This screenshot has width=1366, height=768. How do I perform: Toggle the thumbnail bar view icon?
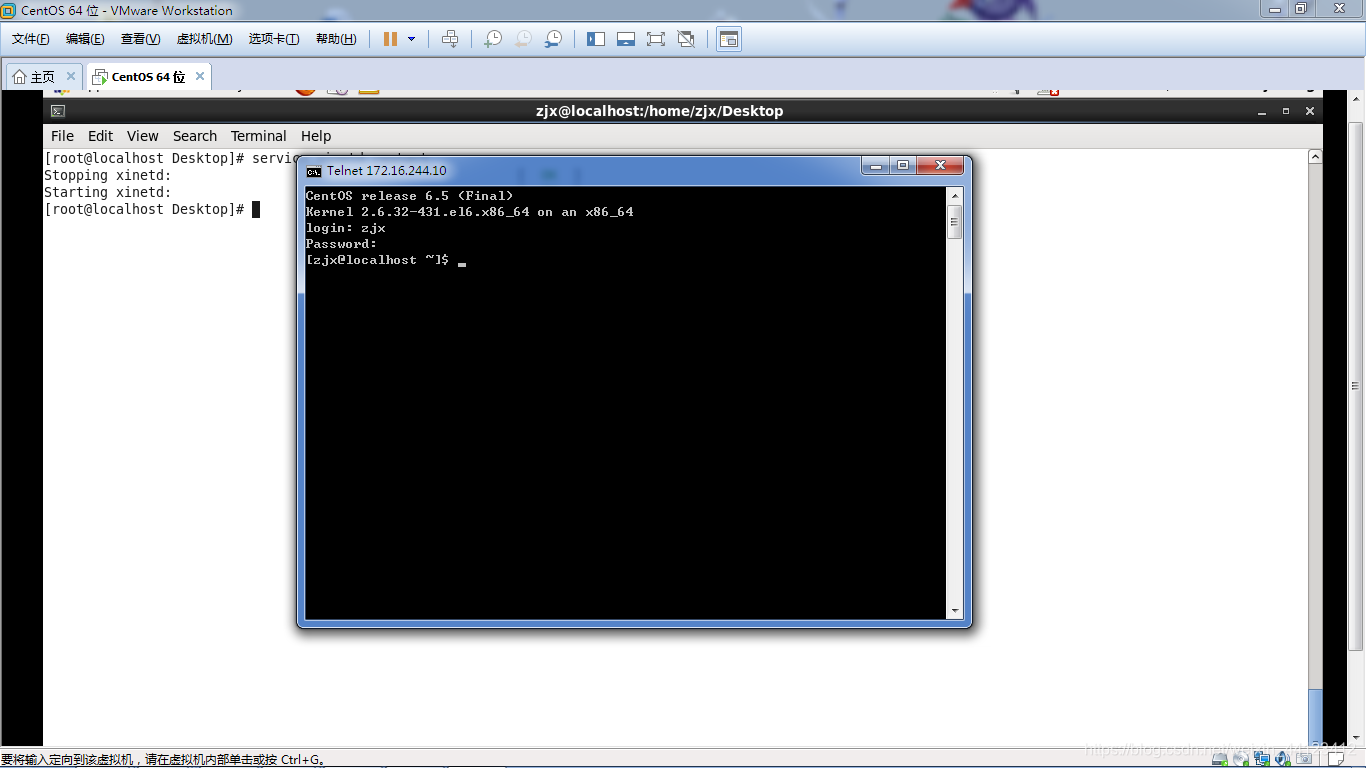point(626,39)
